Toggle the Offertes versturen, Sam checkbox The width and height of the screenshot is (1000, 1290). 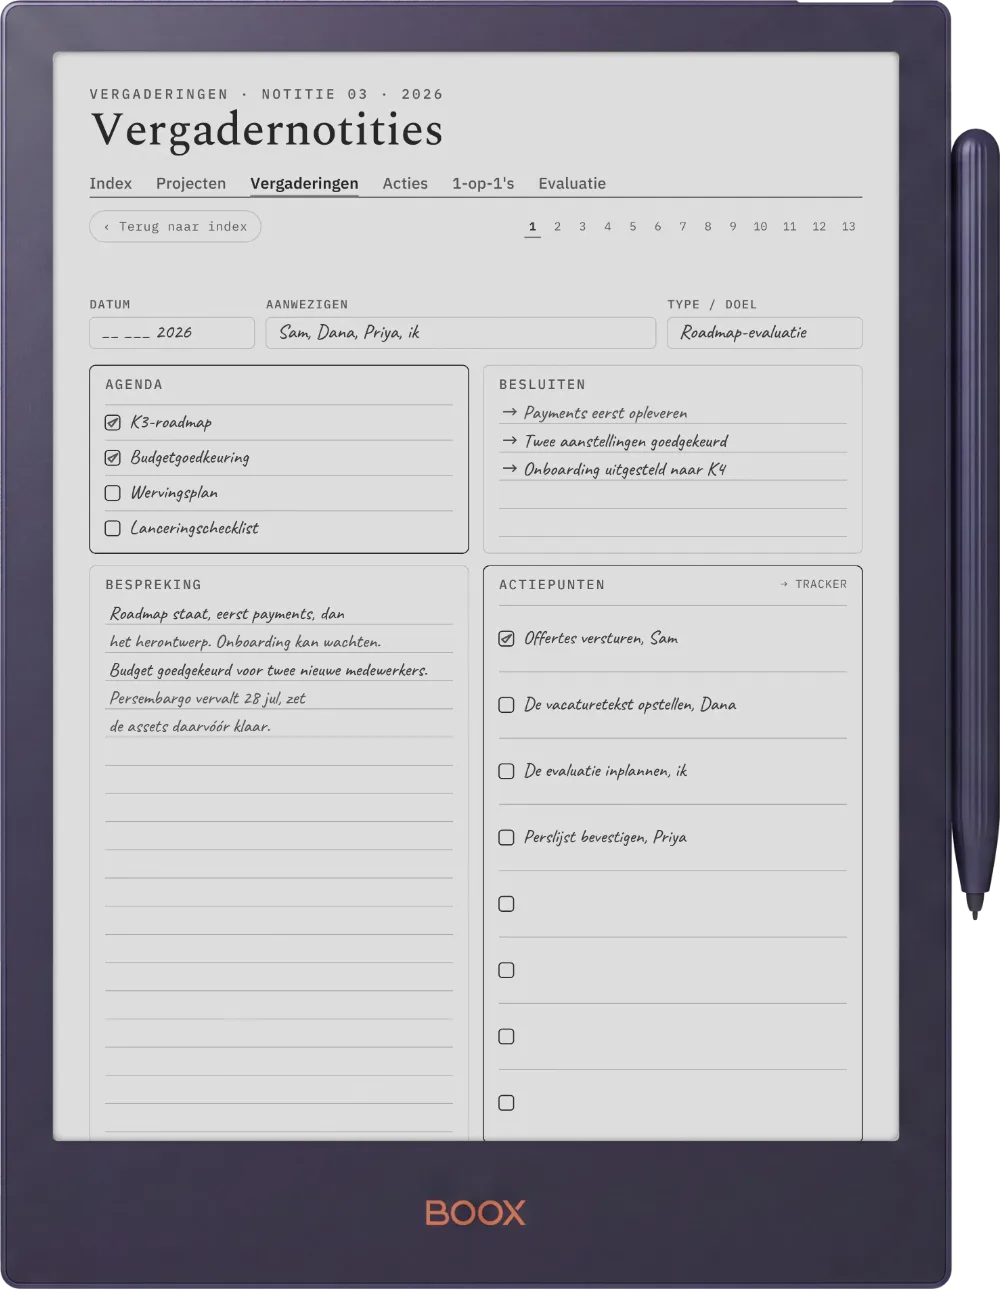click(507, 638)
